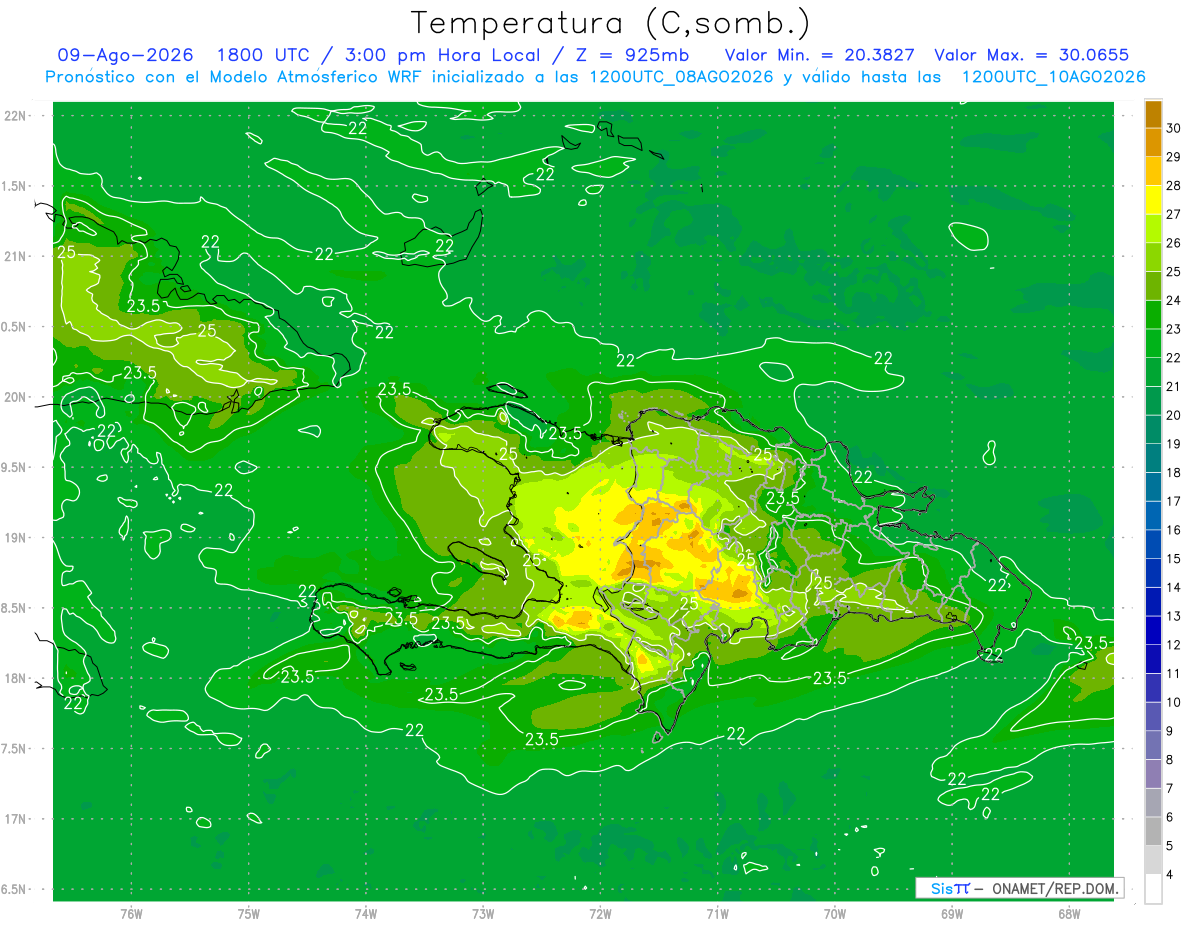This screenshot has height=927, width=1200.
Task: Click the valid-until time '1200UTC_10AGO2026'
Action: [x=1053, y=77]
